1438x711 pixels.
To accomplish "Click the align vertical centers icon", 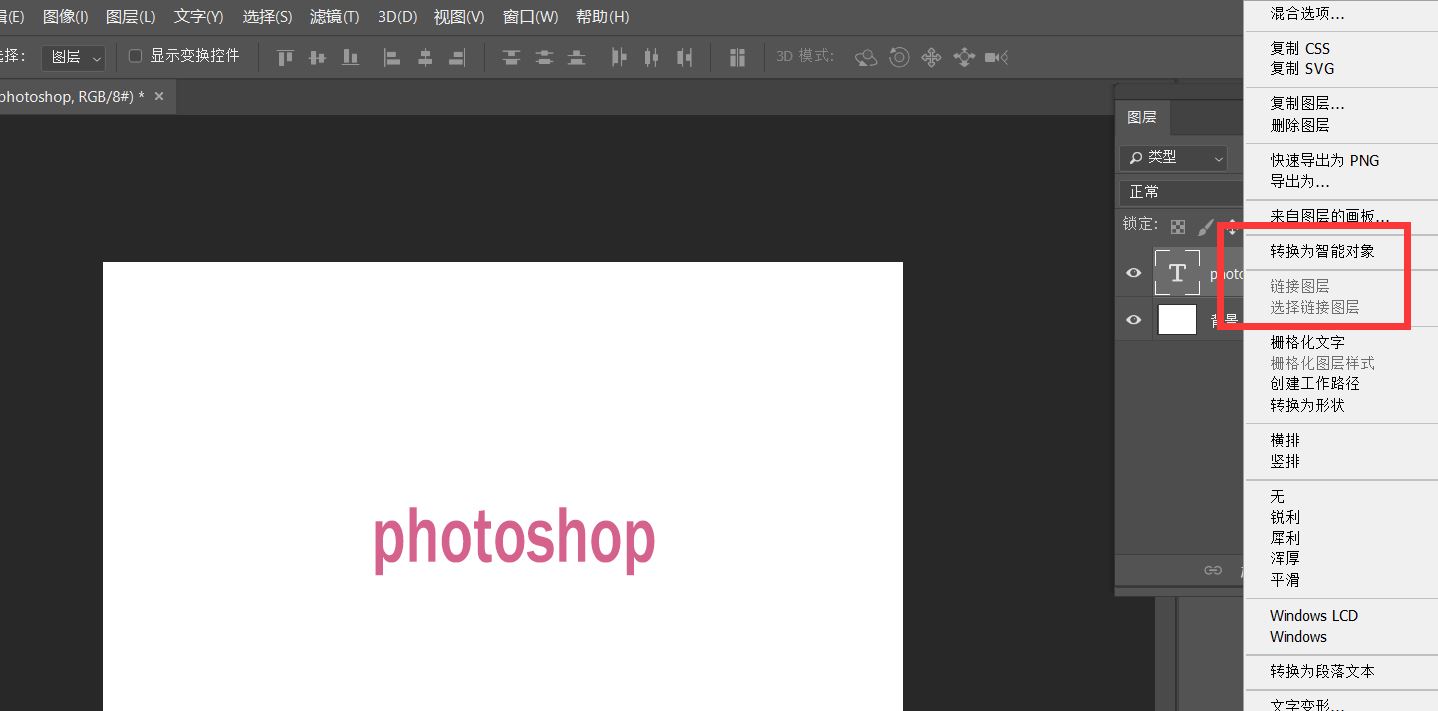I will coord(318,57).
